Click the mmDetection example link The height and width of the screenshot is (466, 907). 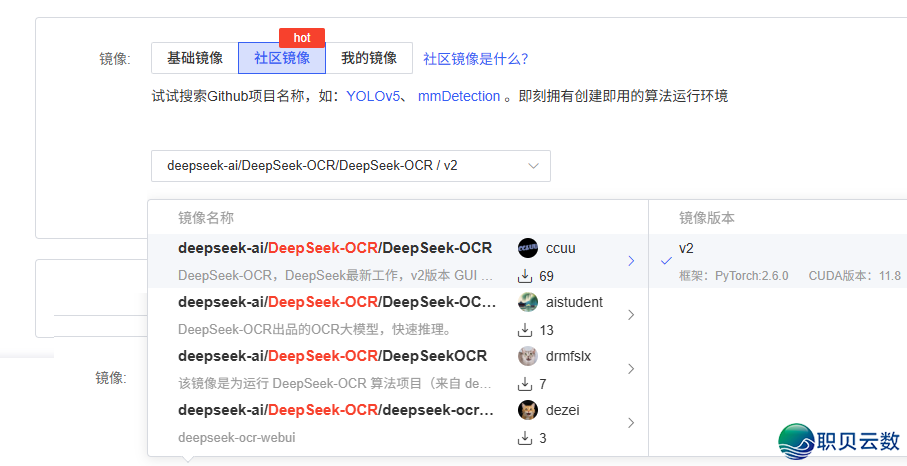pyautogui.click(x=459, y=96)
